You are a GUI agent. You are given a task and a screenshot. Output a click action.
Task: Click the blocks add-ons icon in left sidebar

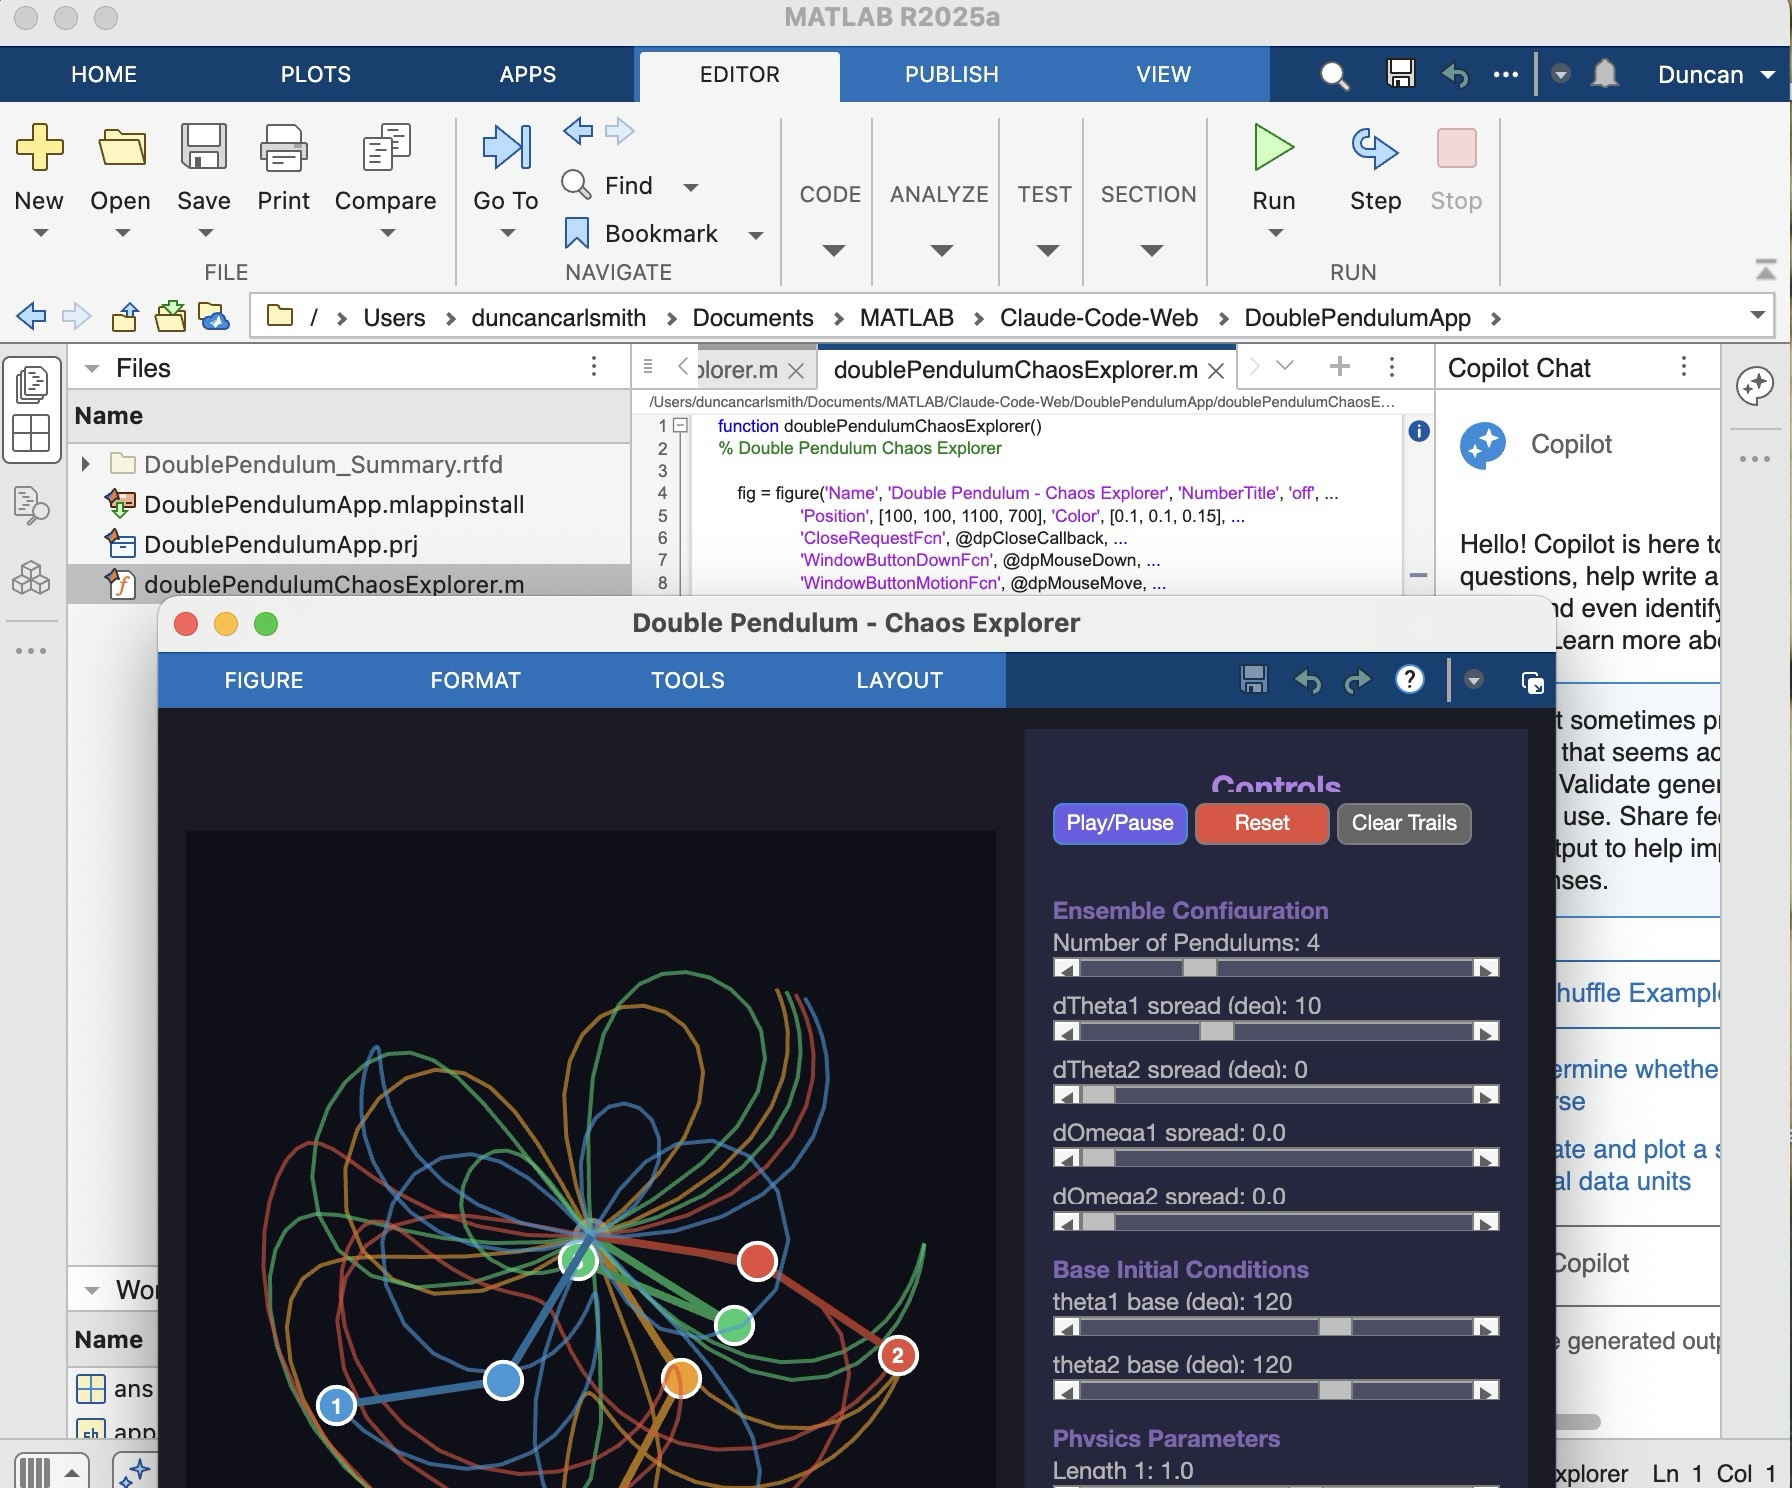(31, 578)
